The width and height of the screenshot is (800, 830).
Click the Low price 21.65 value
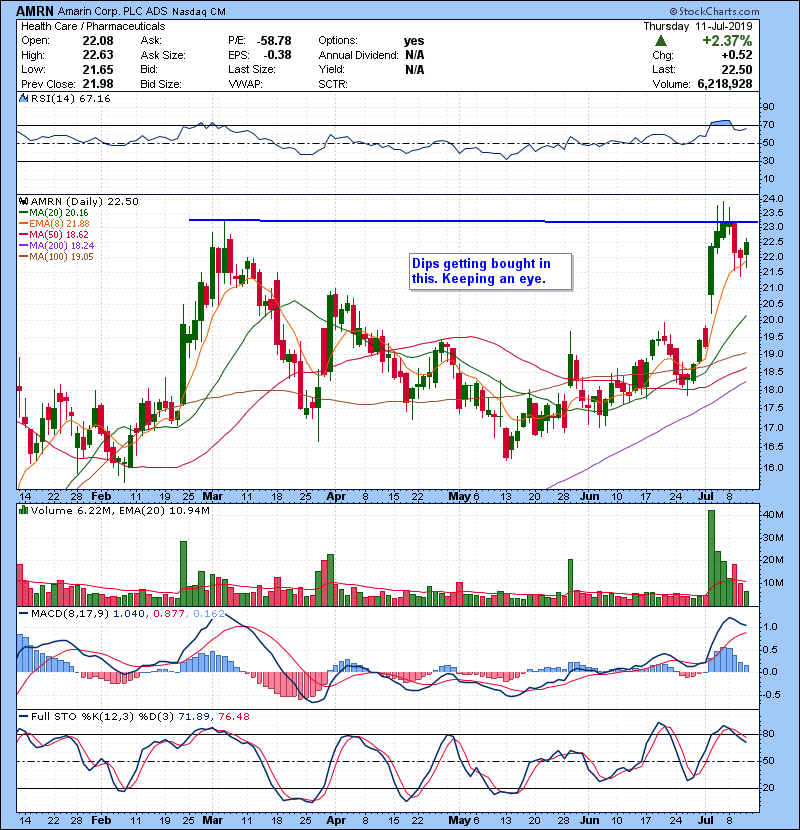(97, 69)
